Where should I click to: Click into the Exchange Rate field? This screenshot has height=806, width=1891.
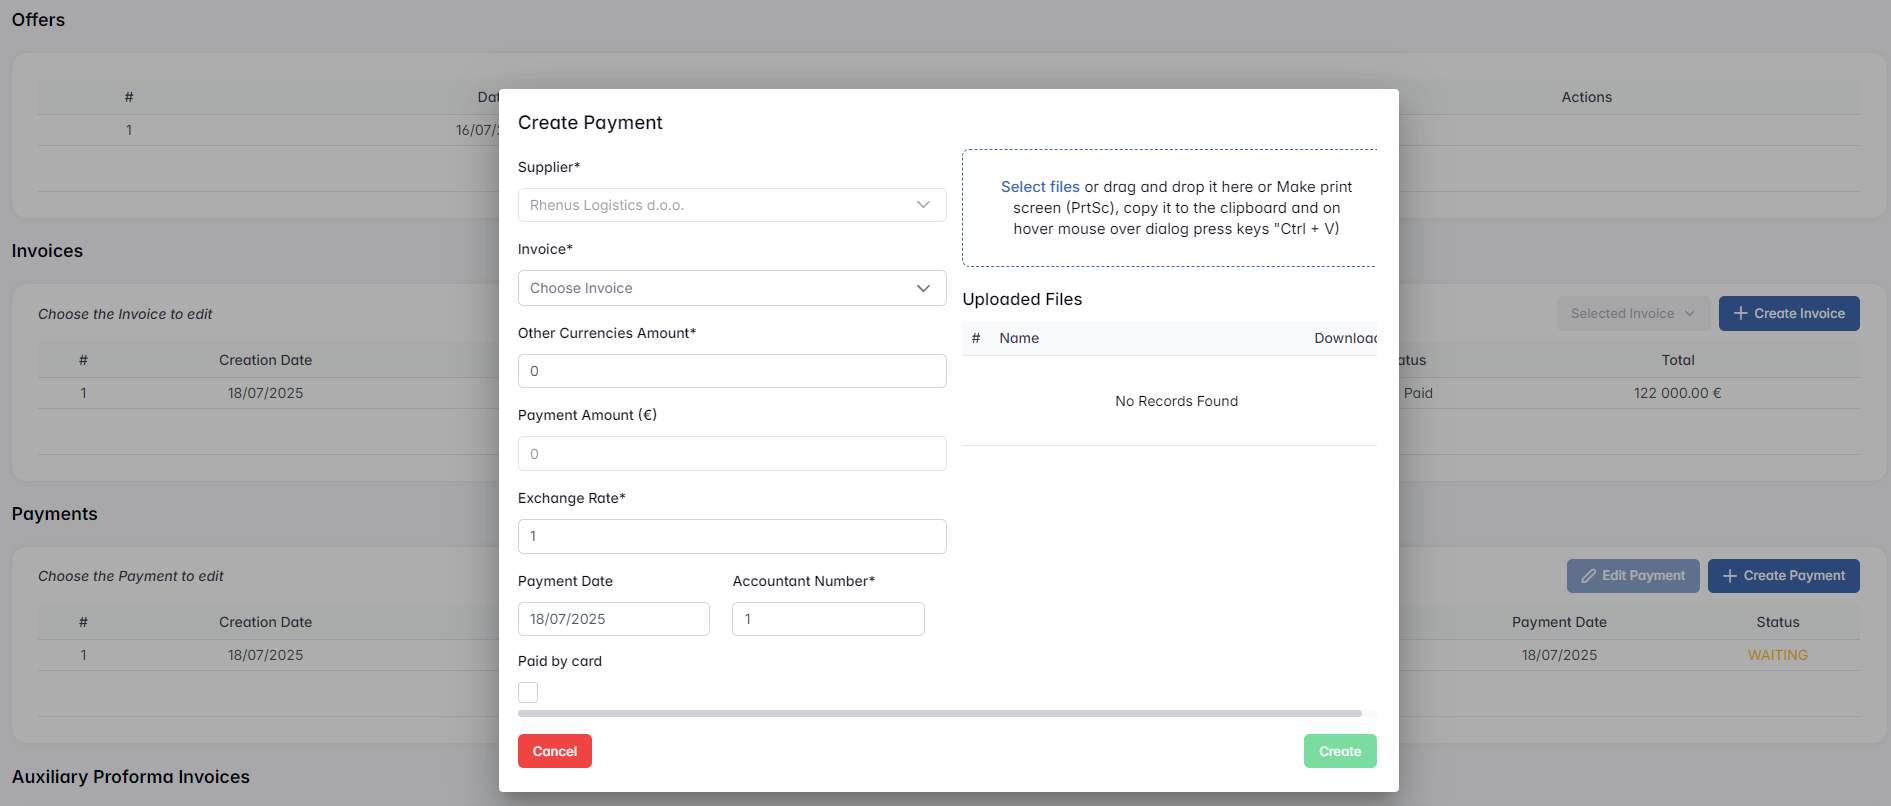(731, 536)
